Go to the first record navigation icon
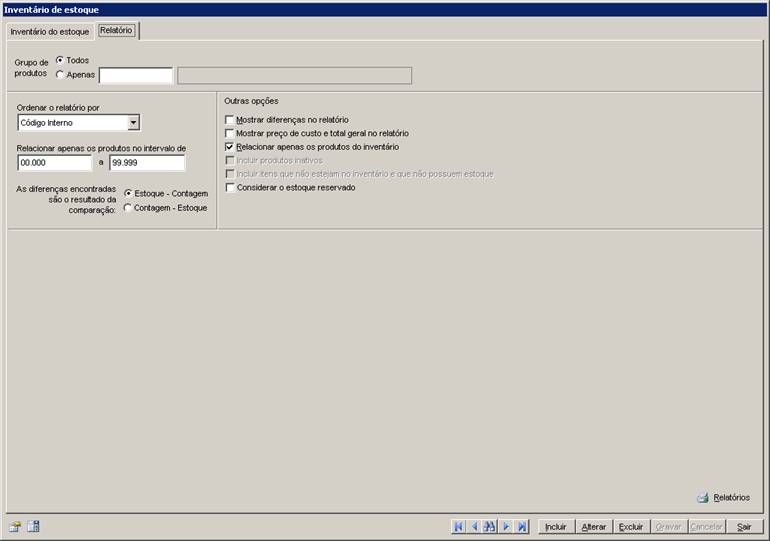This screenshot has height=541, width=770. tap(459, 526)
